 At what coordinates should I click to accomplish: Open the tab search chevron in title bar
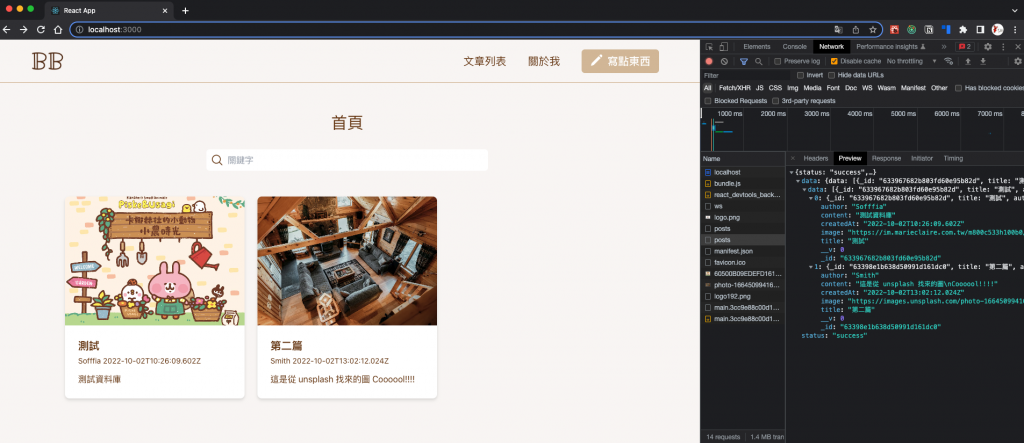coord(1014,10)
